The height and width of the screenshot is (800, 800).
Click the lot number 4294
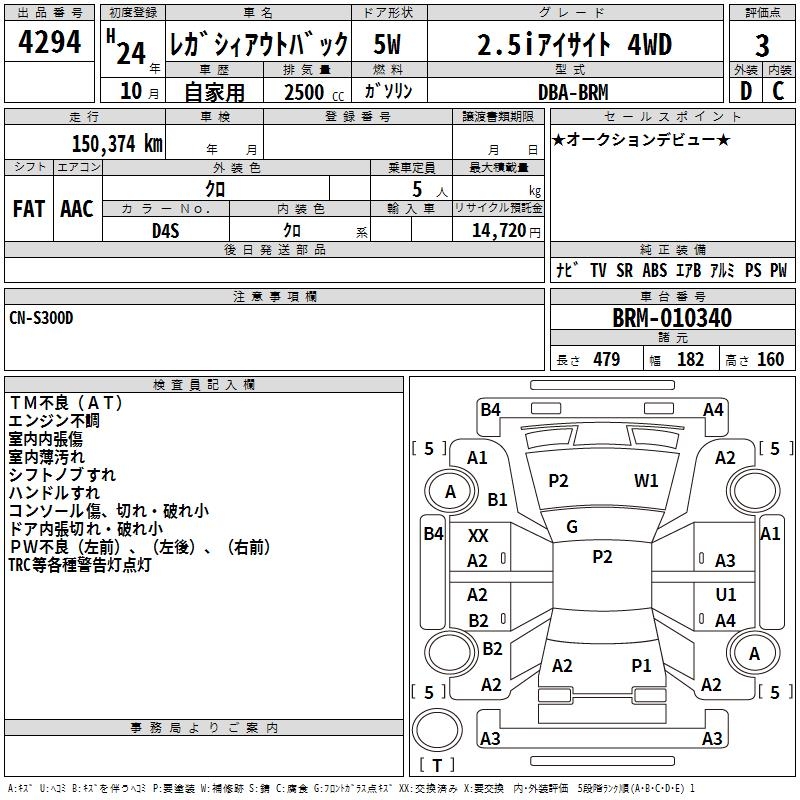pyautogui.click(x=49, y=42)
